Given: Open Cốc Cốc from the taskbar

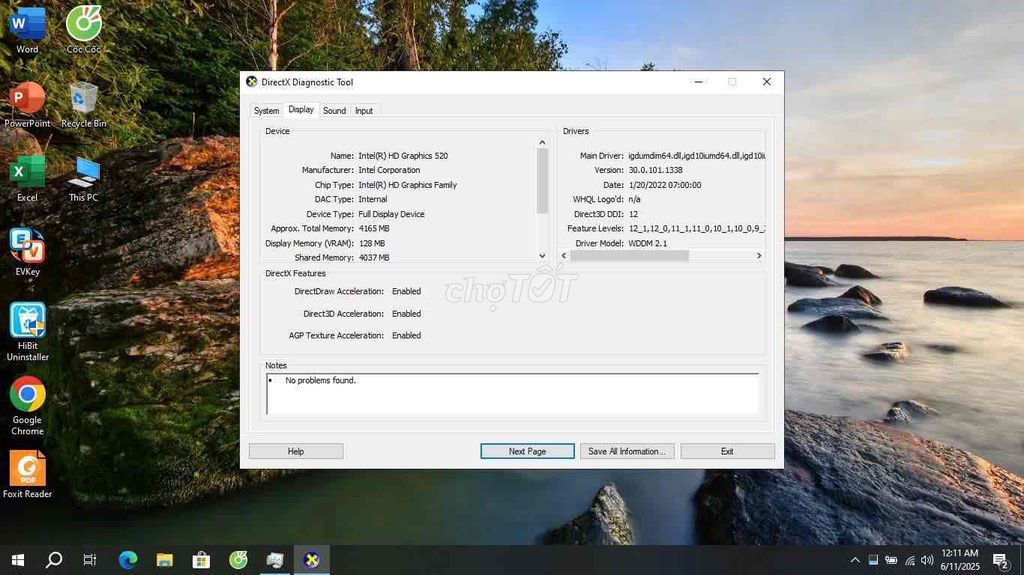Looking at the screenshot, I should pyautogui.click(x=238, y=560).
